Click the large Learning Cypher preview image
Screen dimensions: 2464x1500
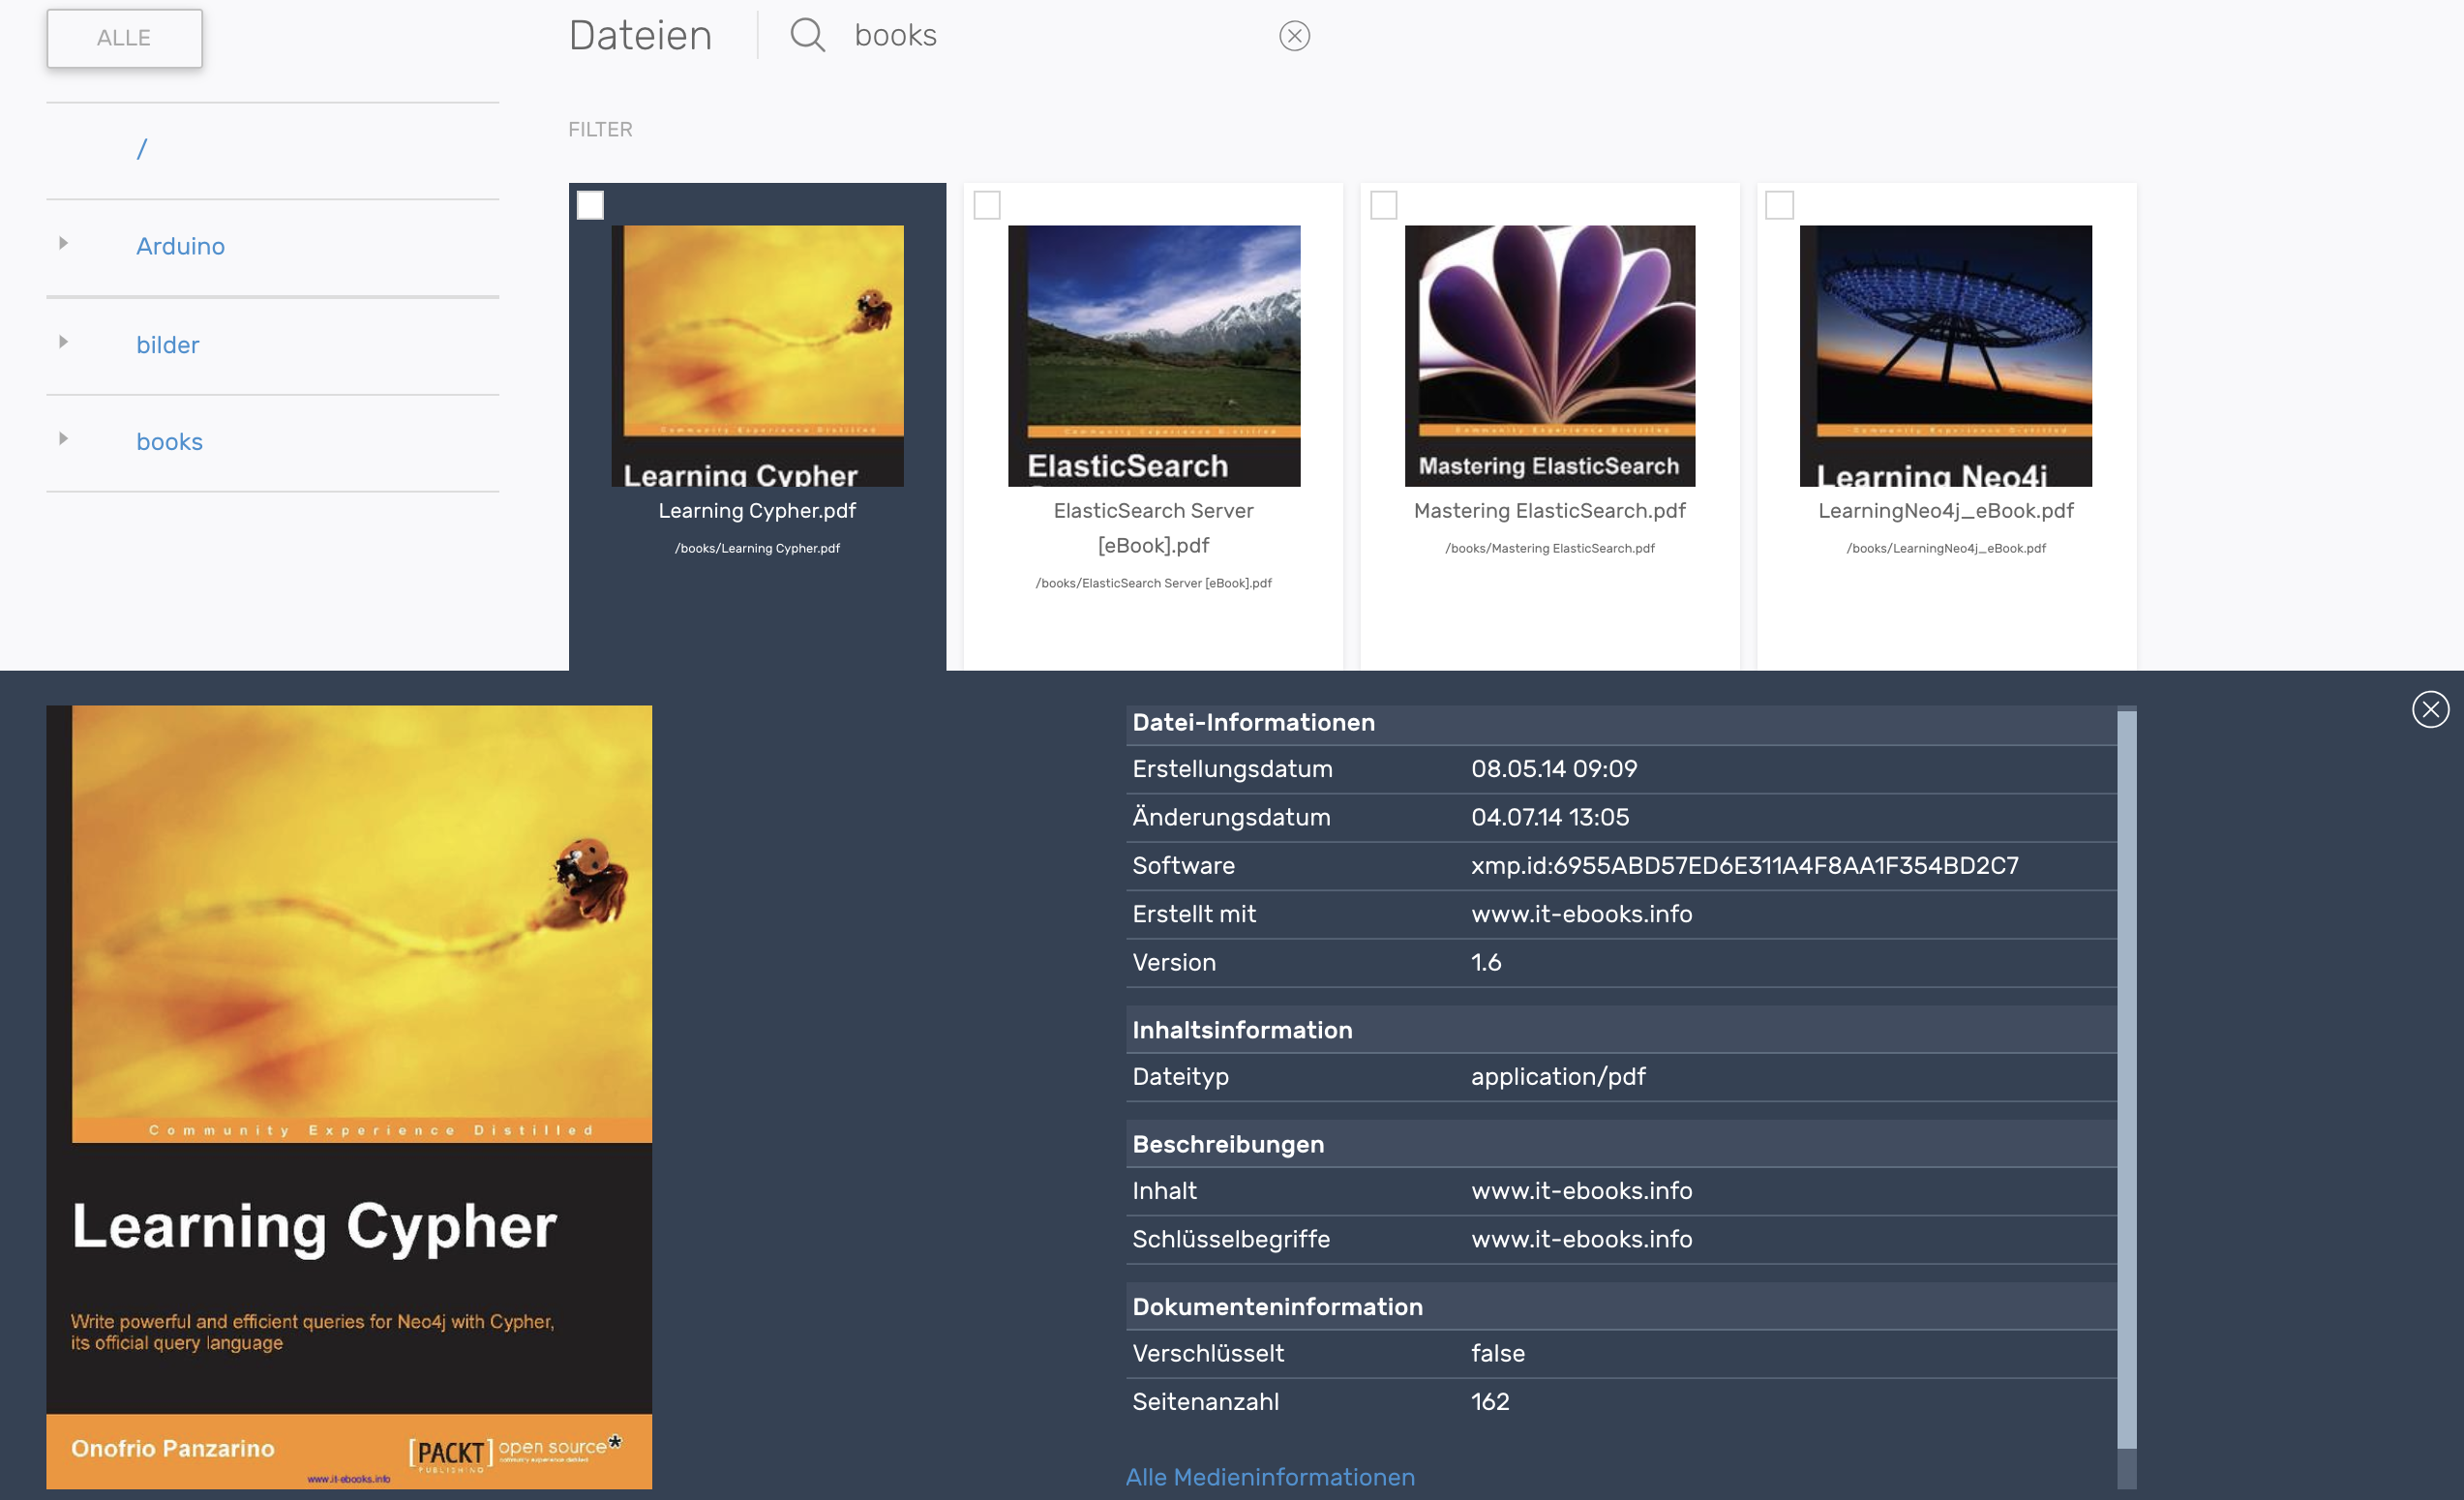[x=349, y=1096]
